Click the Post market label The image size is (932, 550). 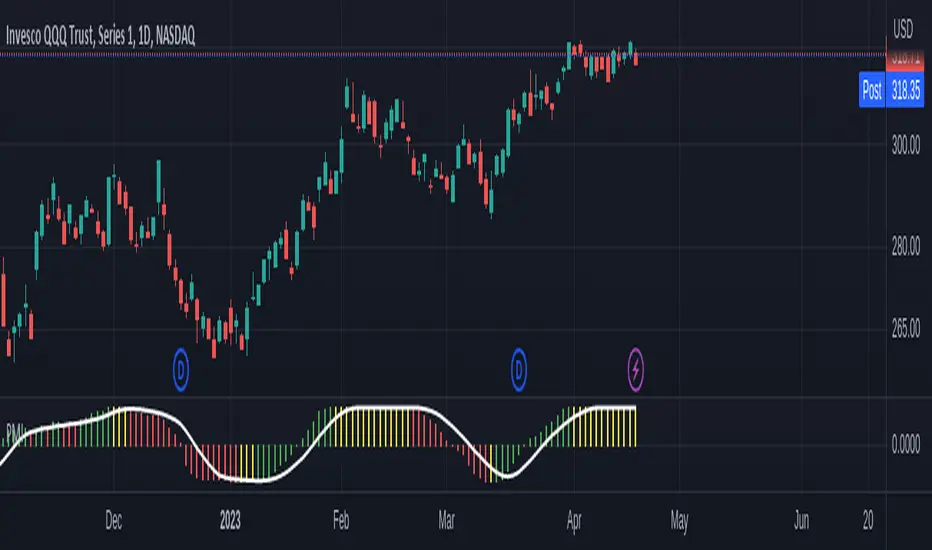coord(872,90)
